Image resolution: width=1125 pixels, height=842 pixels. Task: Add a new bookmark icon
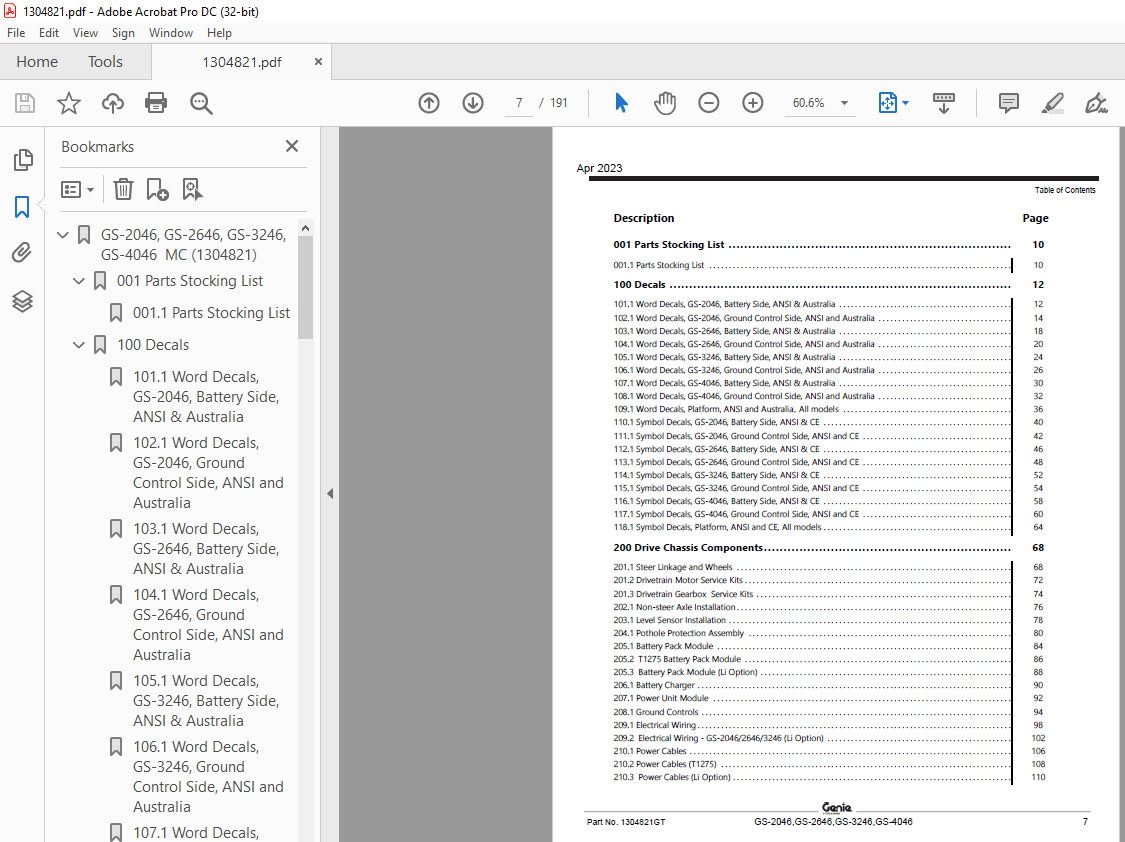tap(157, 189)
